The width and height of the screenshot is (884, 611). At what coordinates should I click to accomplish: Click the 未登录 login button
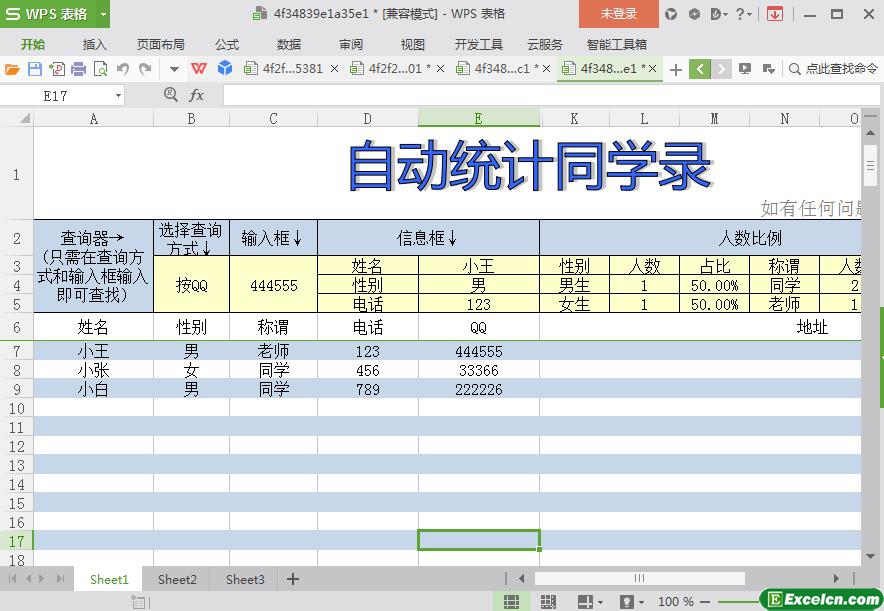pyautogui.click(x=618, y=14)
